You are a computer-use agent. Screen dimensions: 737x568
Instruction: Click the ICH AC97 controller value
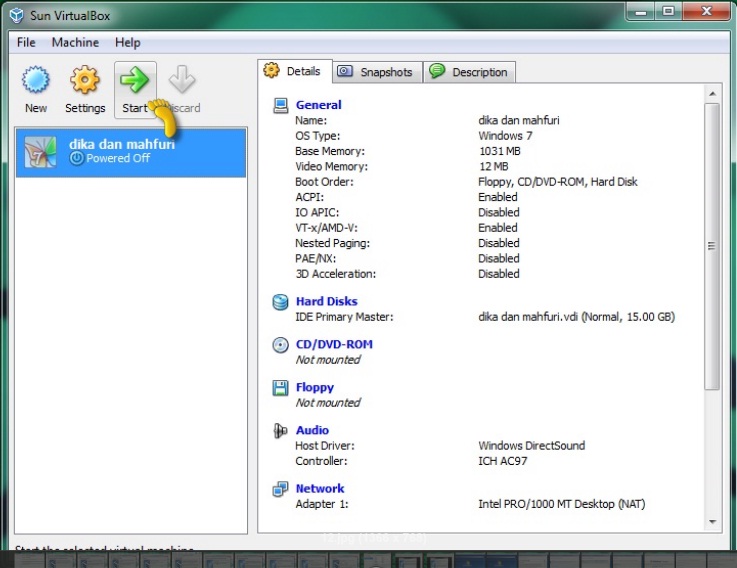503,461
